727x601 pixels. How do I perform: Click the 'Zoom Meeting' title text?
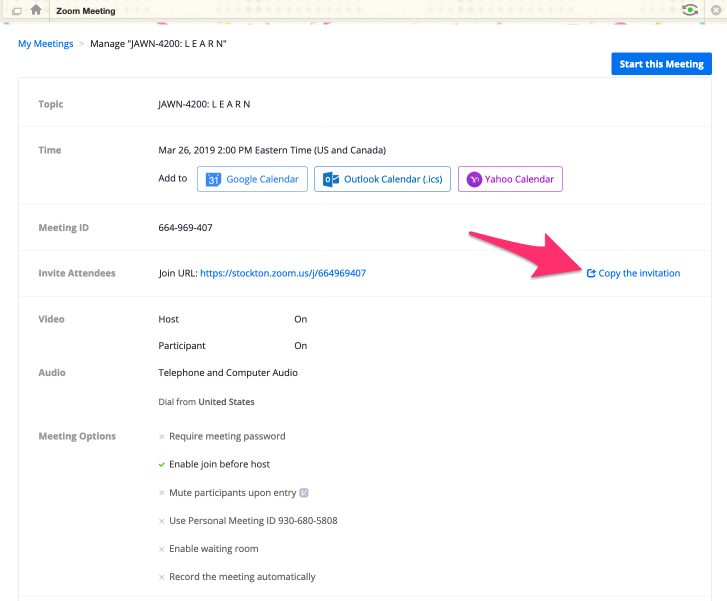pos(86,11)
